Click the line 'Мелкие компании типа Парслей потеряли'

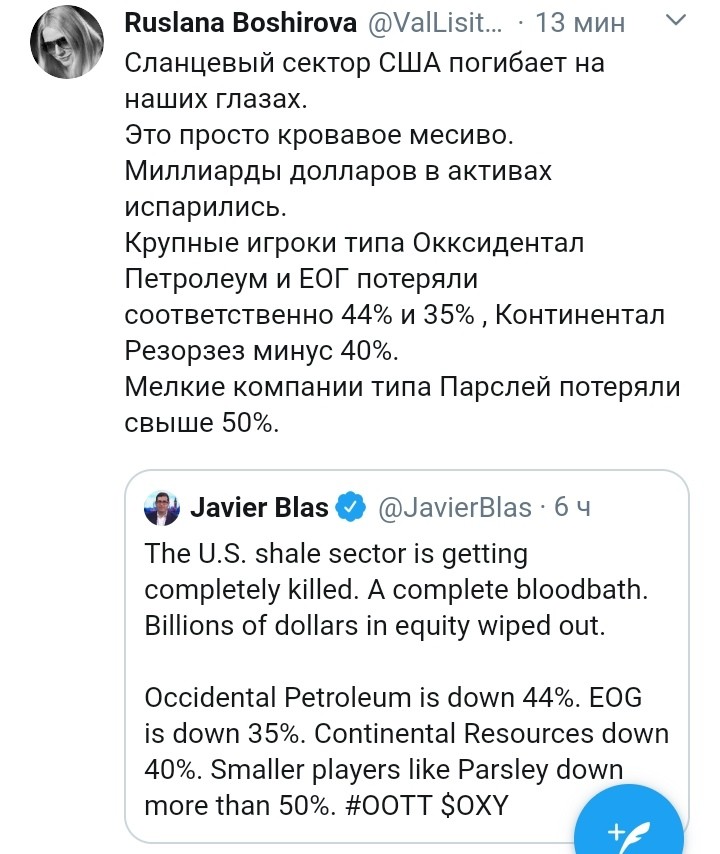pos(402,386)
